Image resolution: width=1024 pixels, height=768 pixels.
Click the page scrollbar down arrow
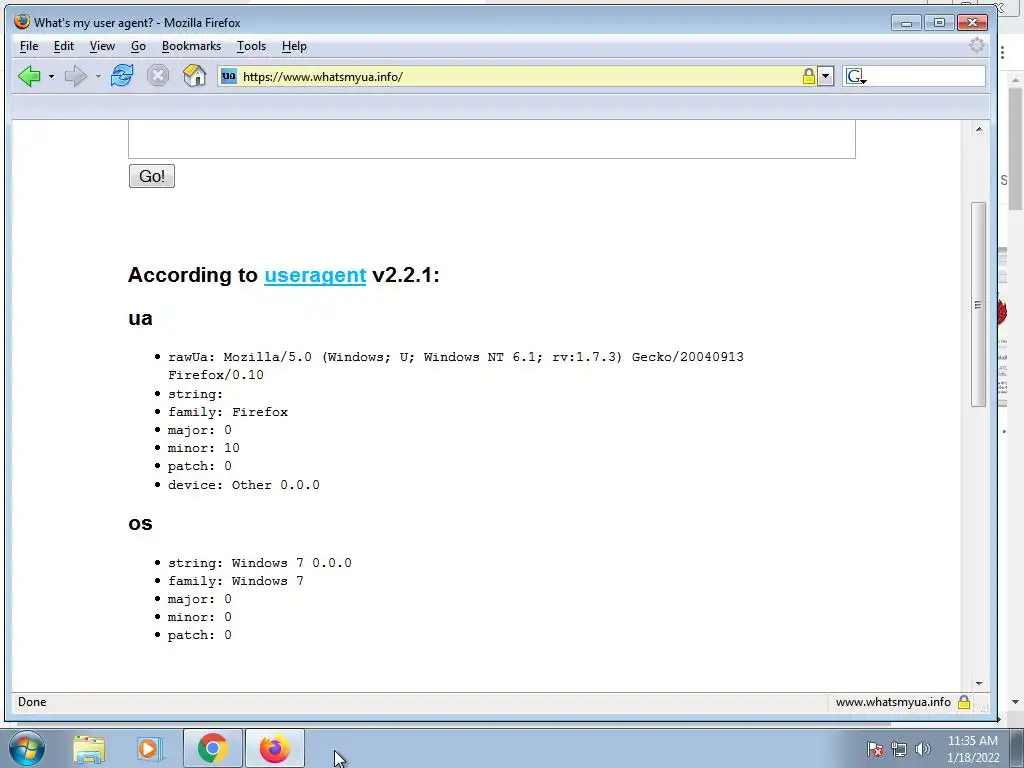978,683
